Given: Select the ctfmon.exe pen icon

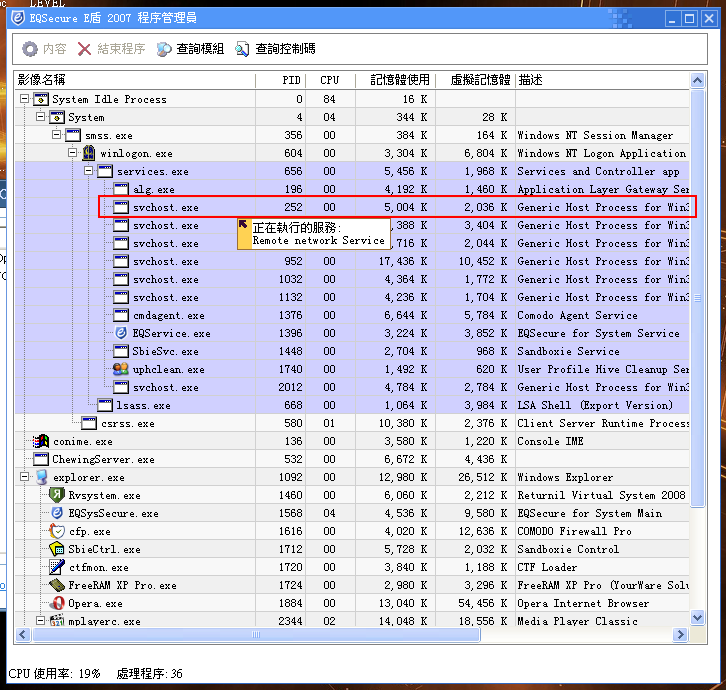Looking at the screenshot, I should 57,567.
